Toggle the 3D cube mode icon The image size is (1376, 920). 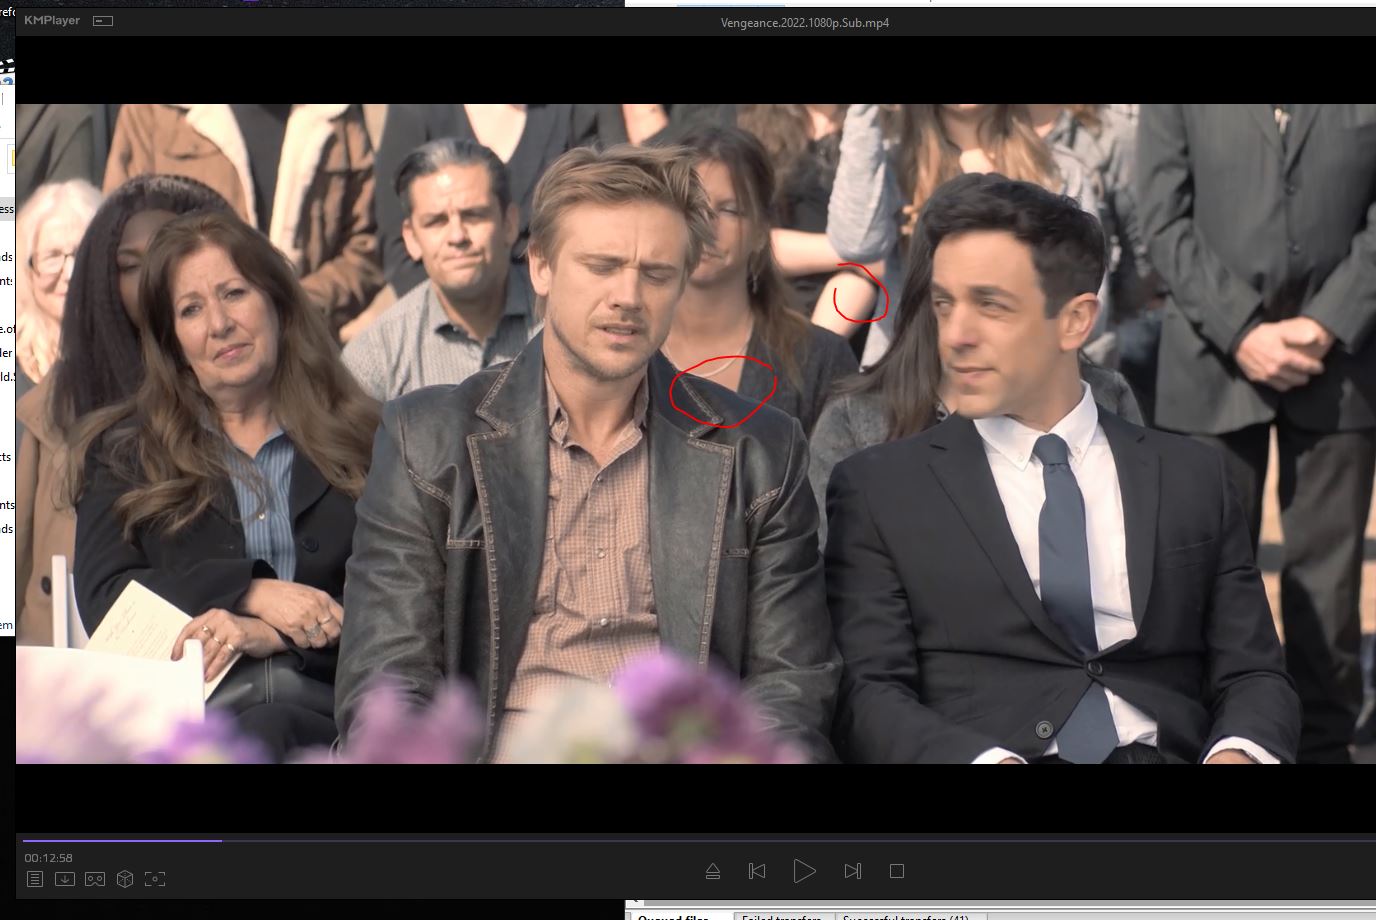(x=125, y=879)
